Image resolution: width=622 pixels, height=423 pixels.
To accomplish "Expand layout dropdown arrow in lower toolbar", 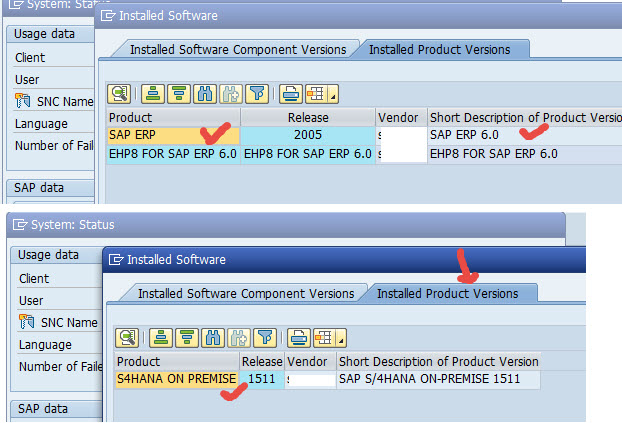I will point(339,340).
